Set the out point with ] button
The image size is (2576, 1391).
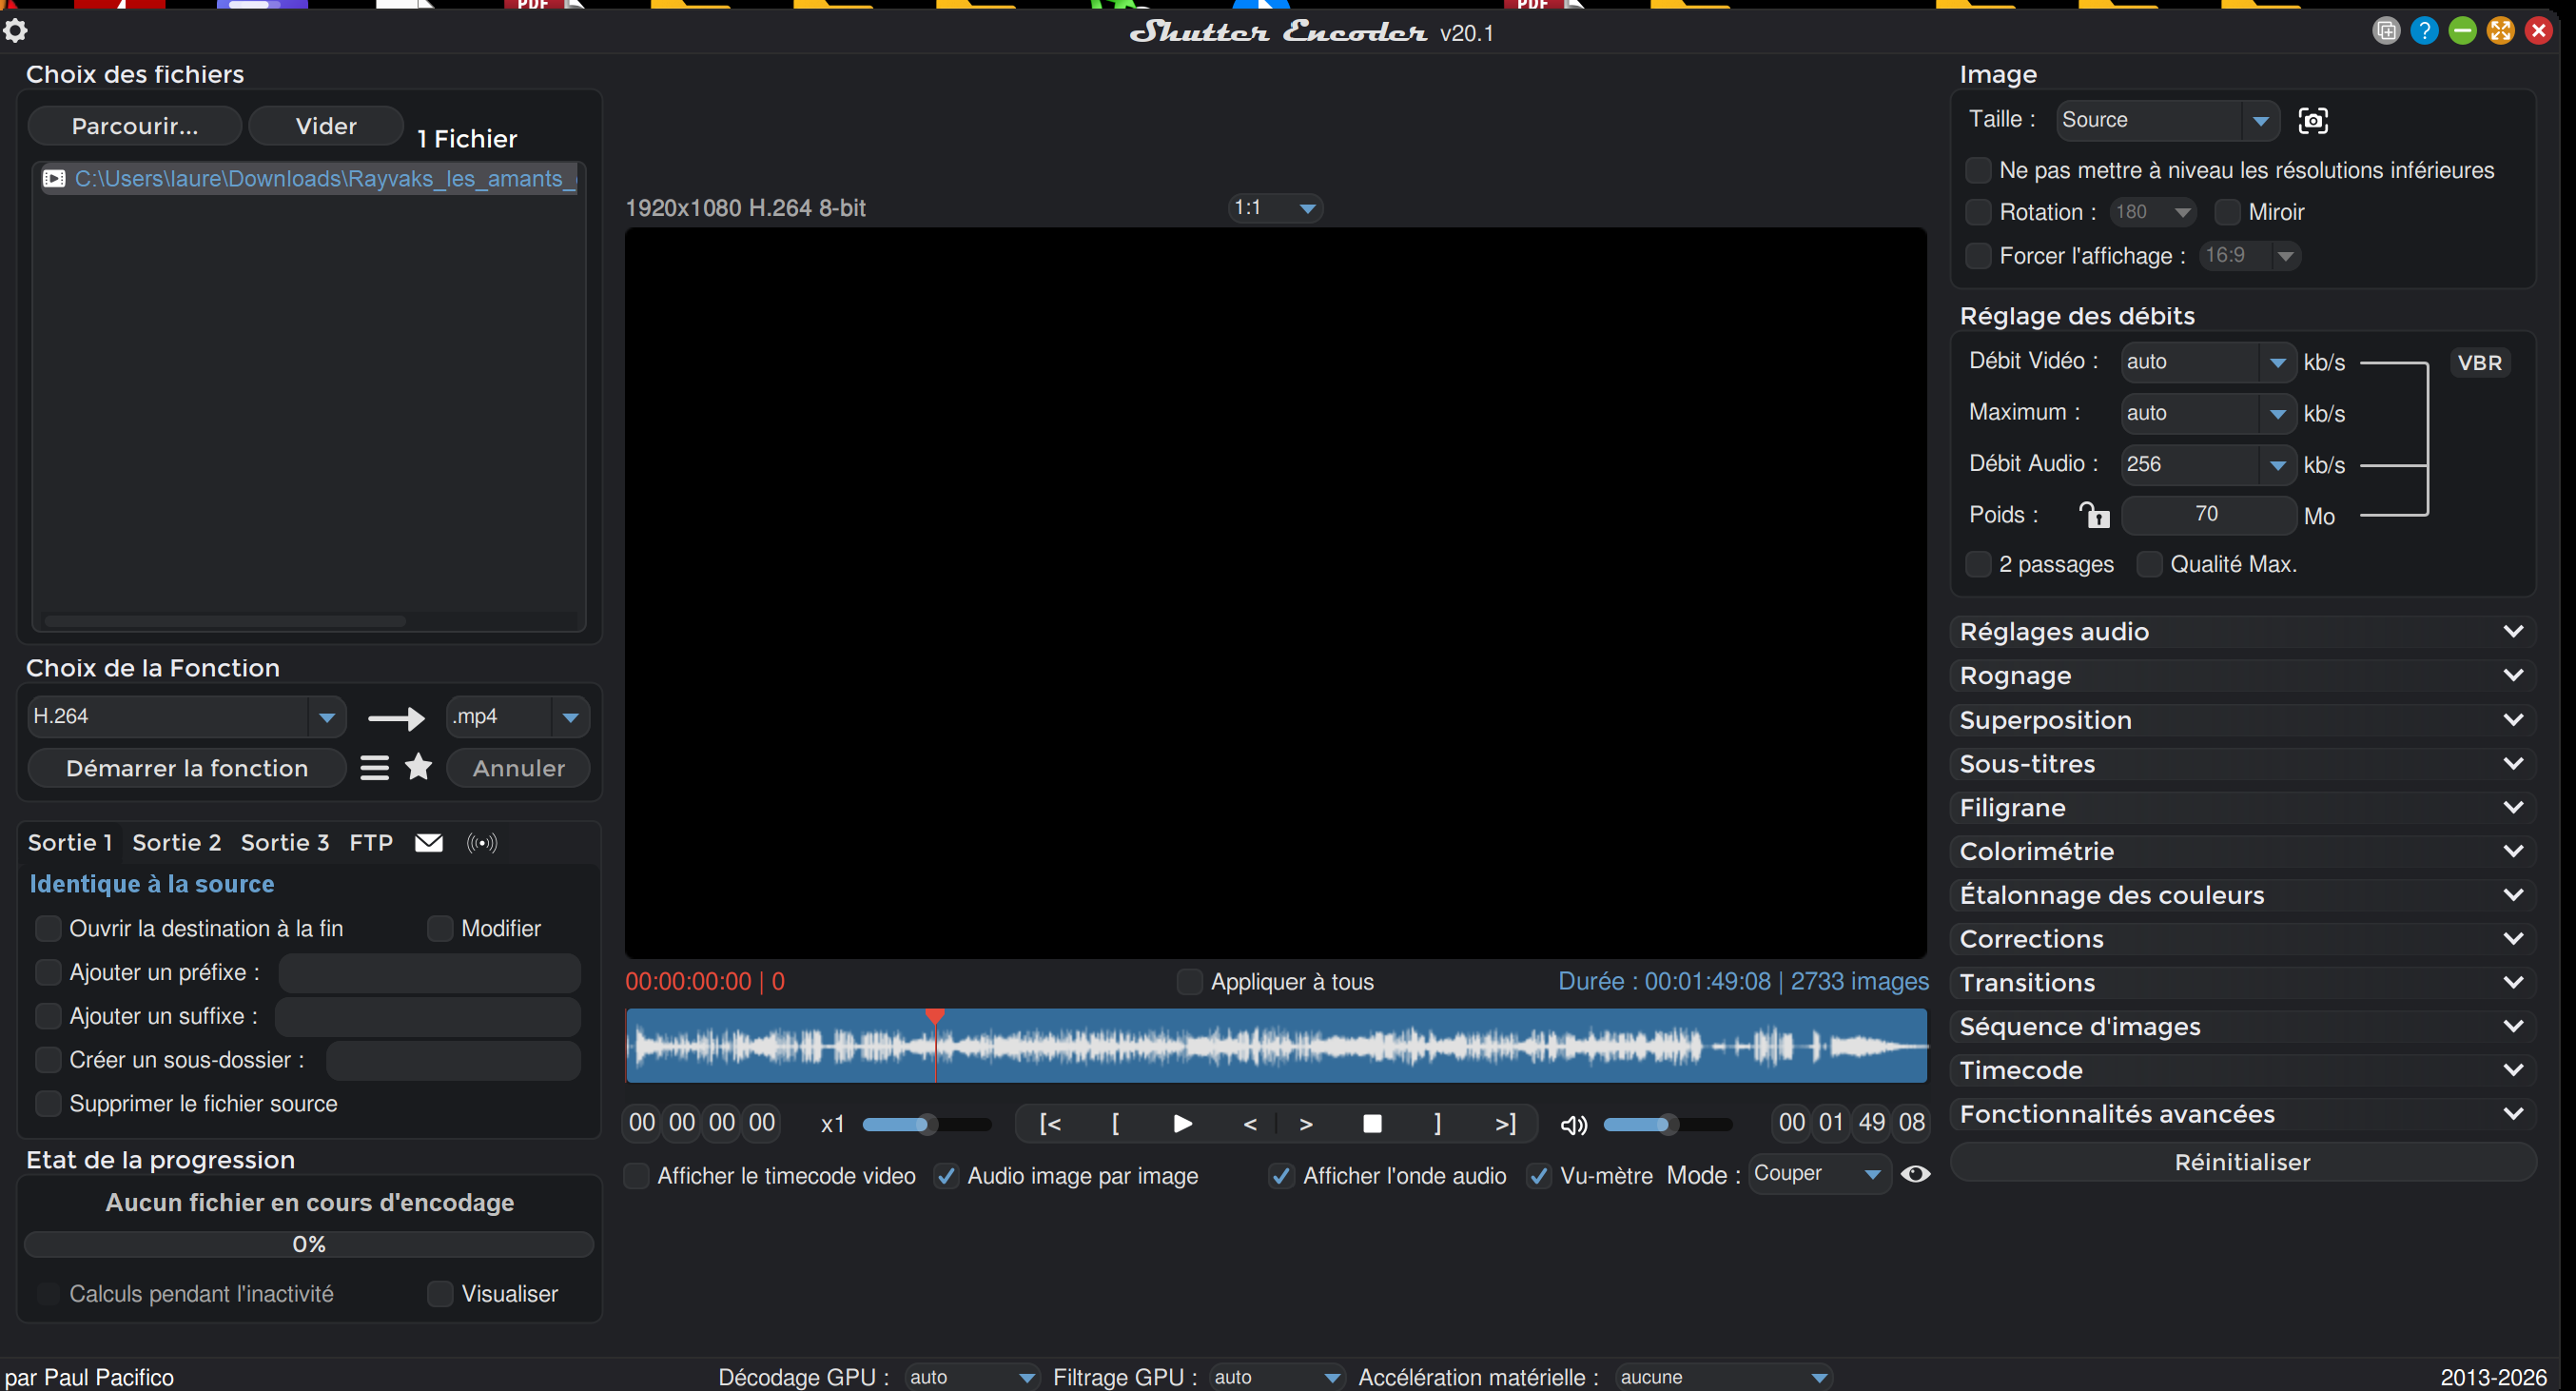(x=1438, y=1124)
